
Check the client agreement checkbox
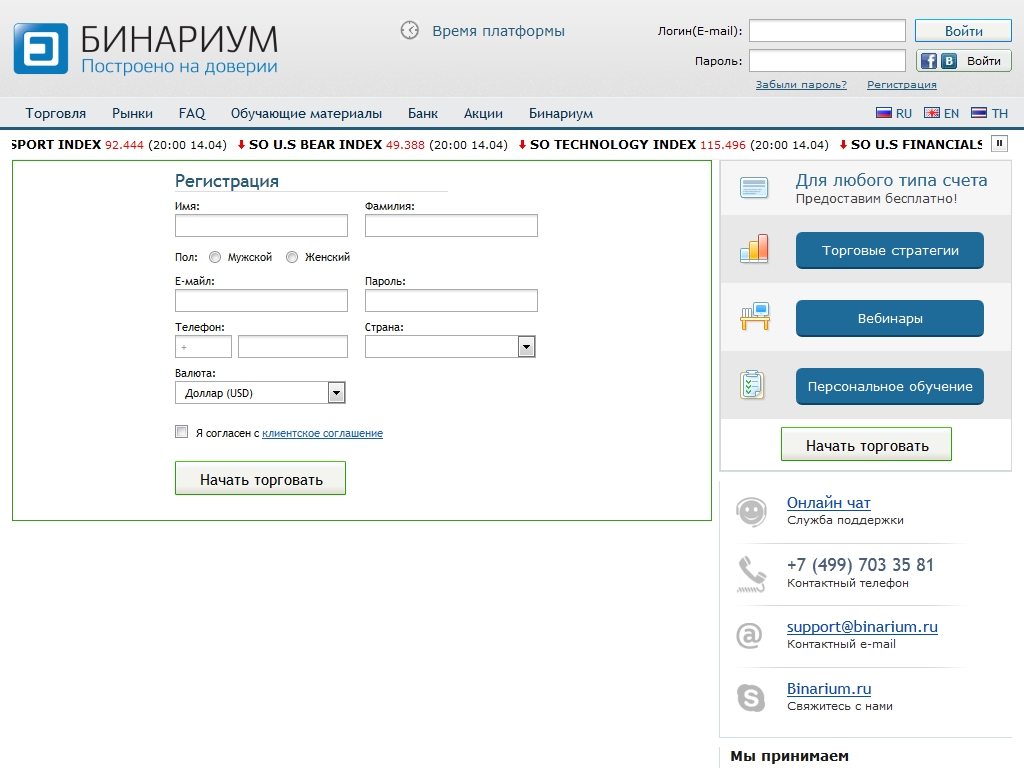[x=181, y=432]
